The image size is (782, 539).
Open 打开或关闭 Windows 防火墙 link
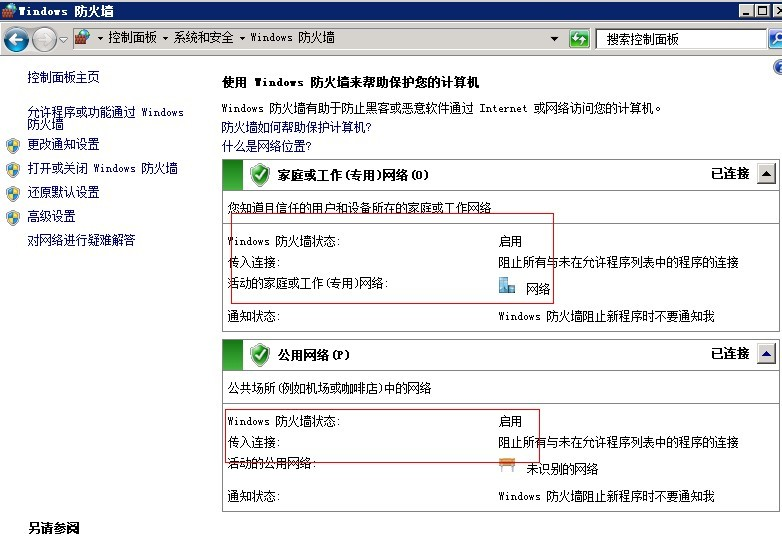[x=102, y=169]
